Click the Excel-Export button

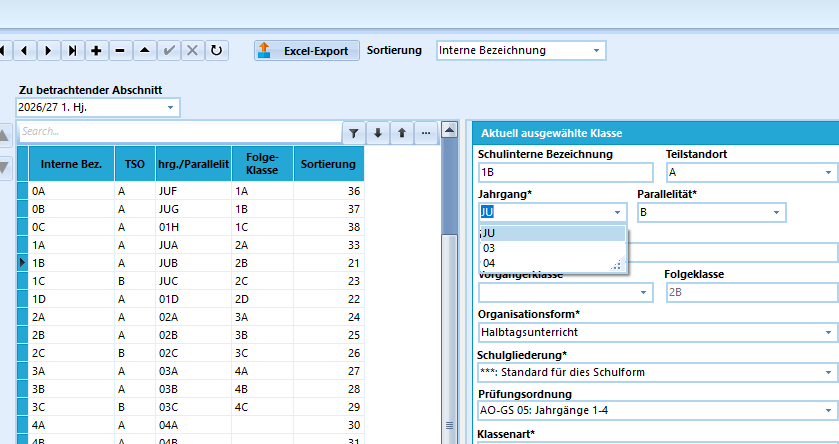(307, 51)
